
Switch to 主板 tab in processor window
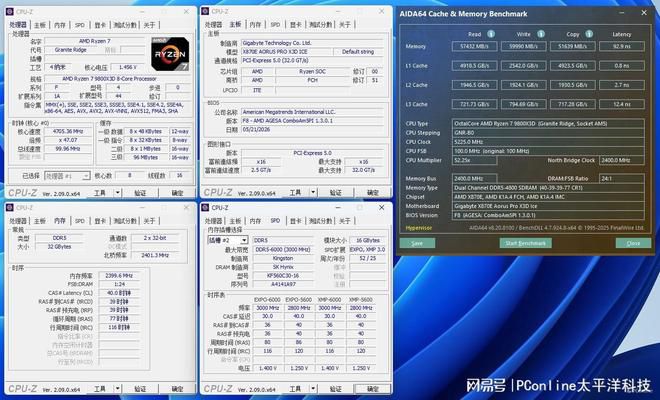point(40,25)
